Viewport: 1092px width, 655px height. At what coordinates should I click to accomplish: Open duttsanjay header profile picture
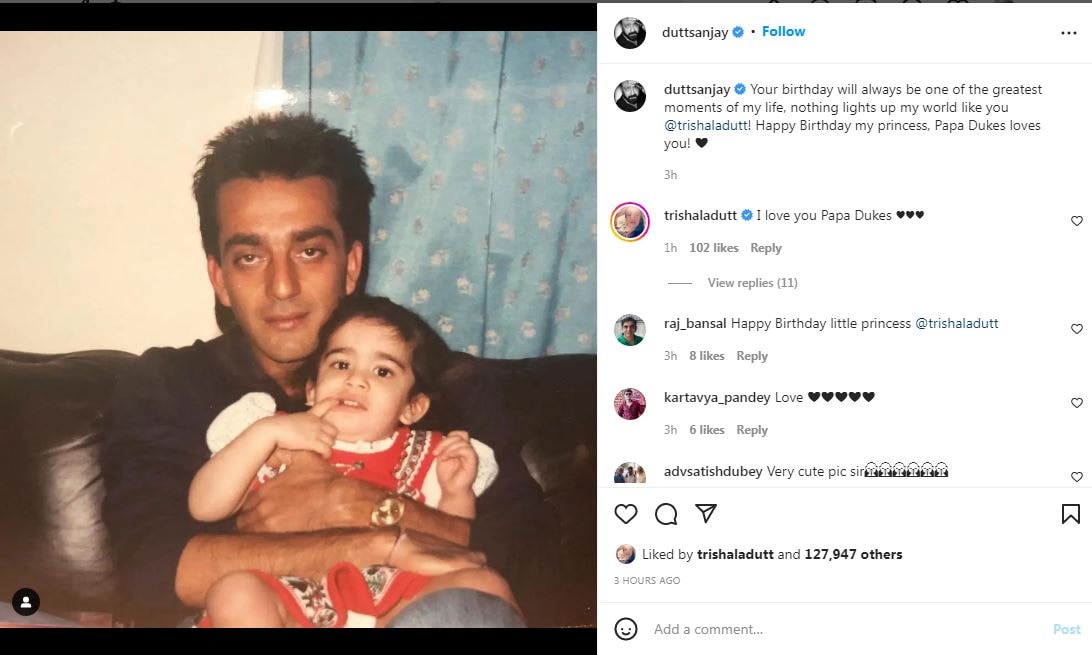click(630, 33)
